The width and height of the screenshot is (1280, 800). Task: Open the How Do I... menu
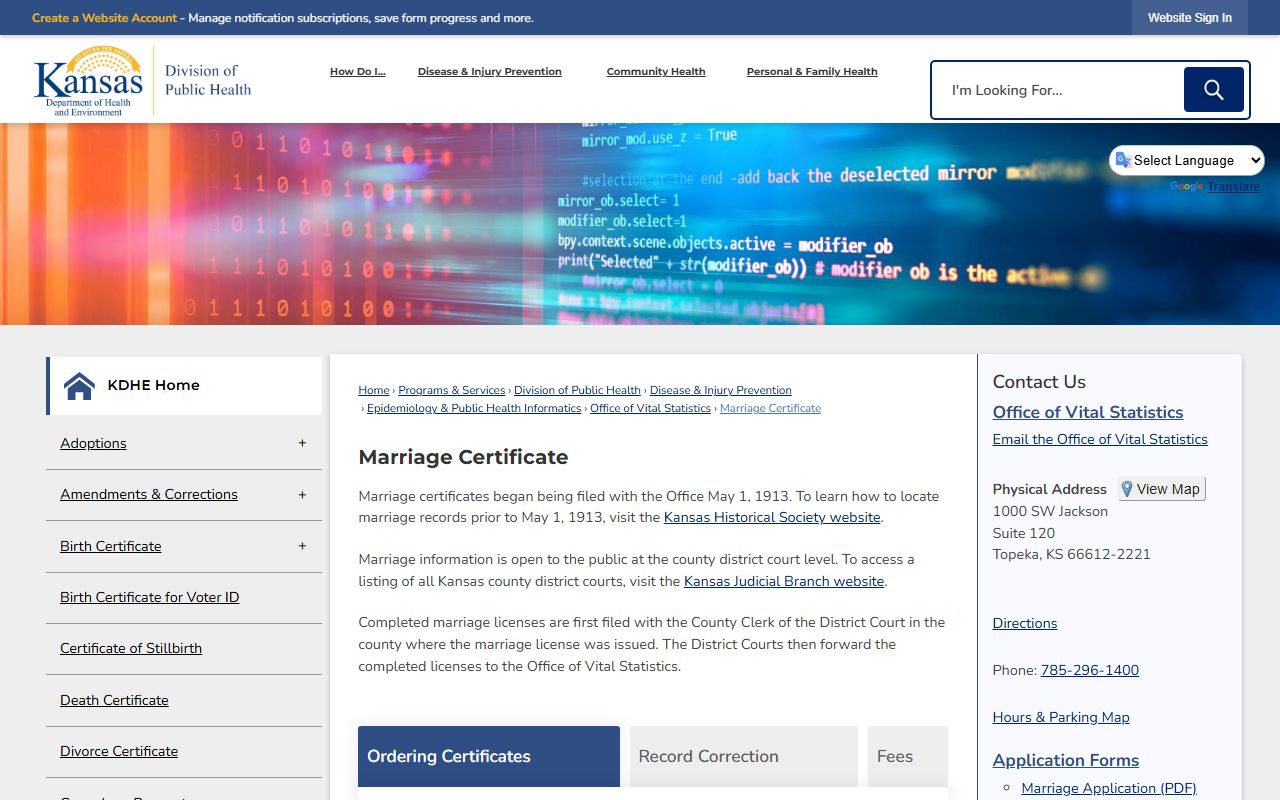[357, 72]
